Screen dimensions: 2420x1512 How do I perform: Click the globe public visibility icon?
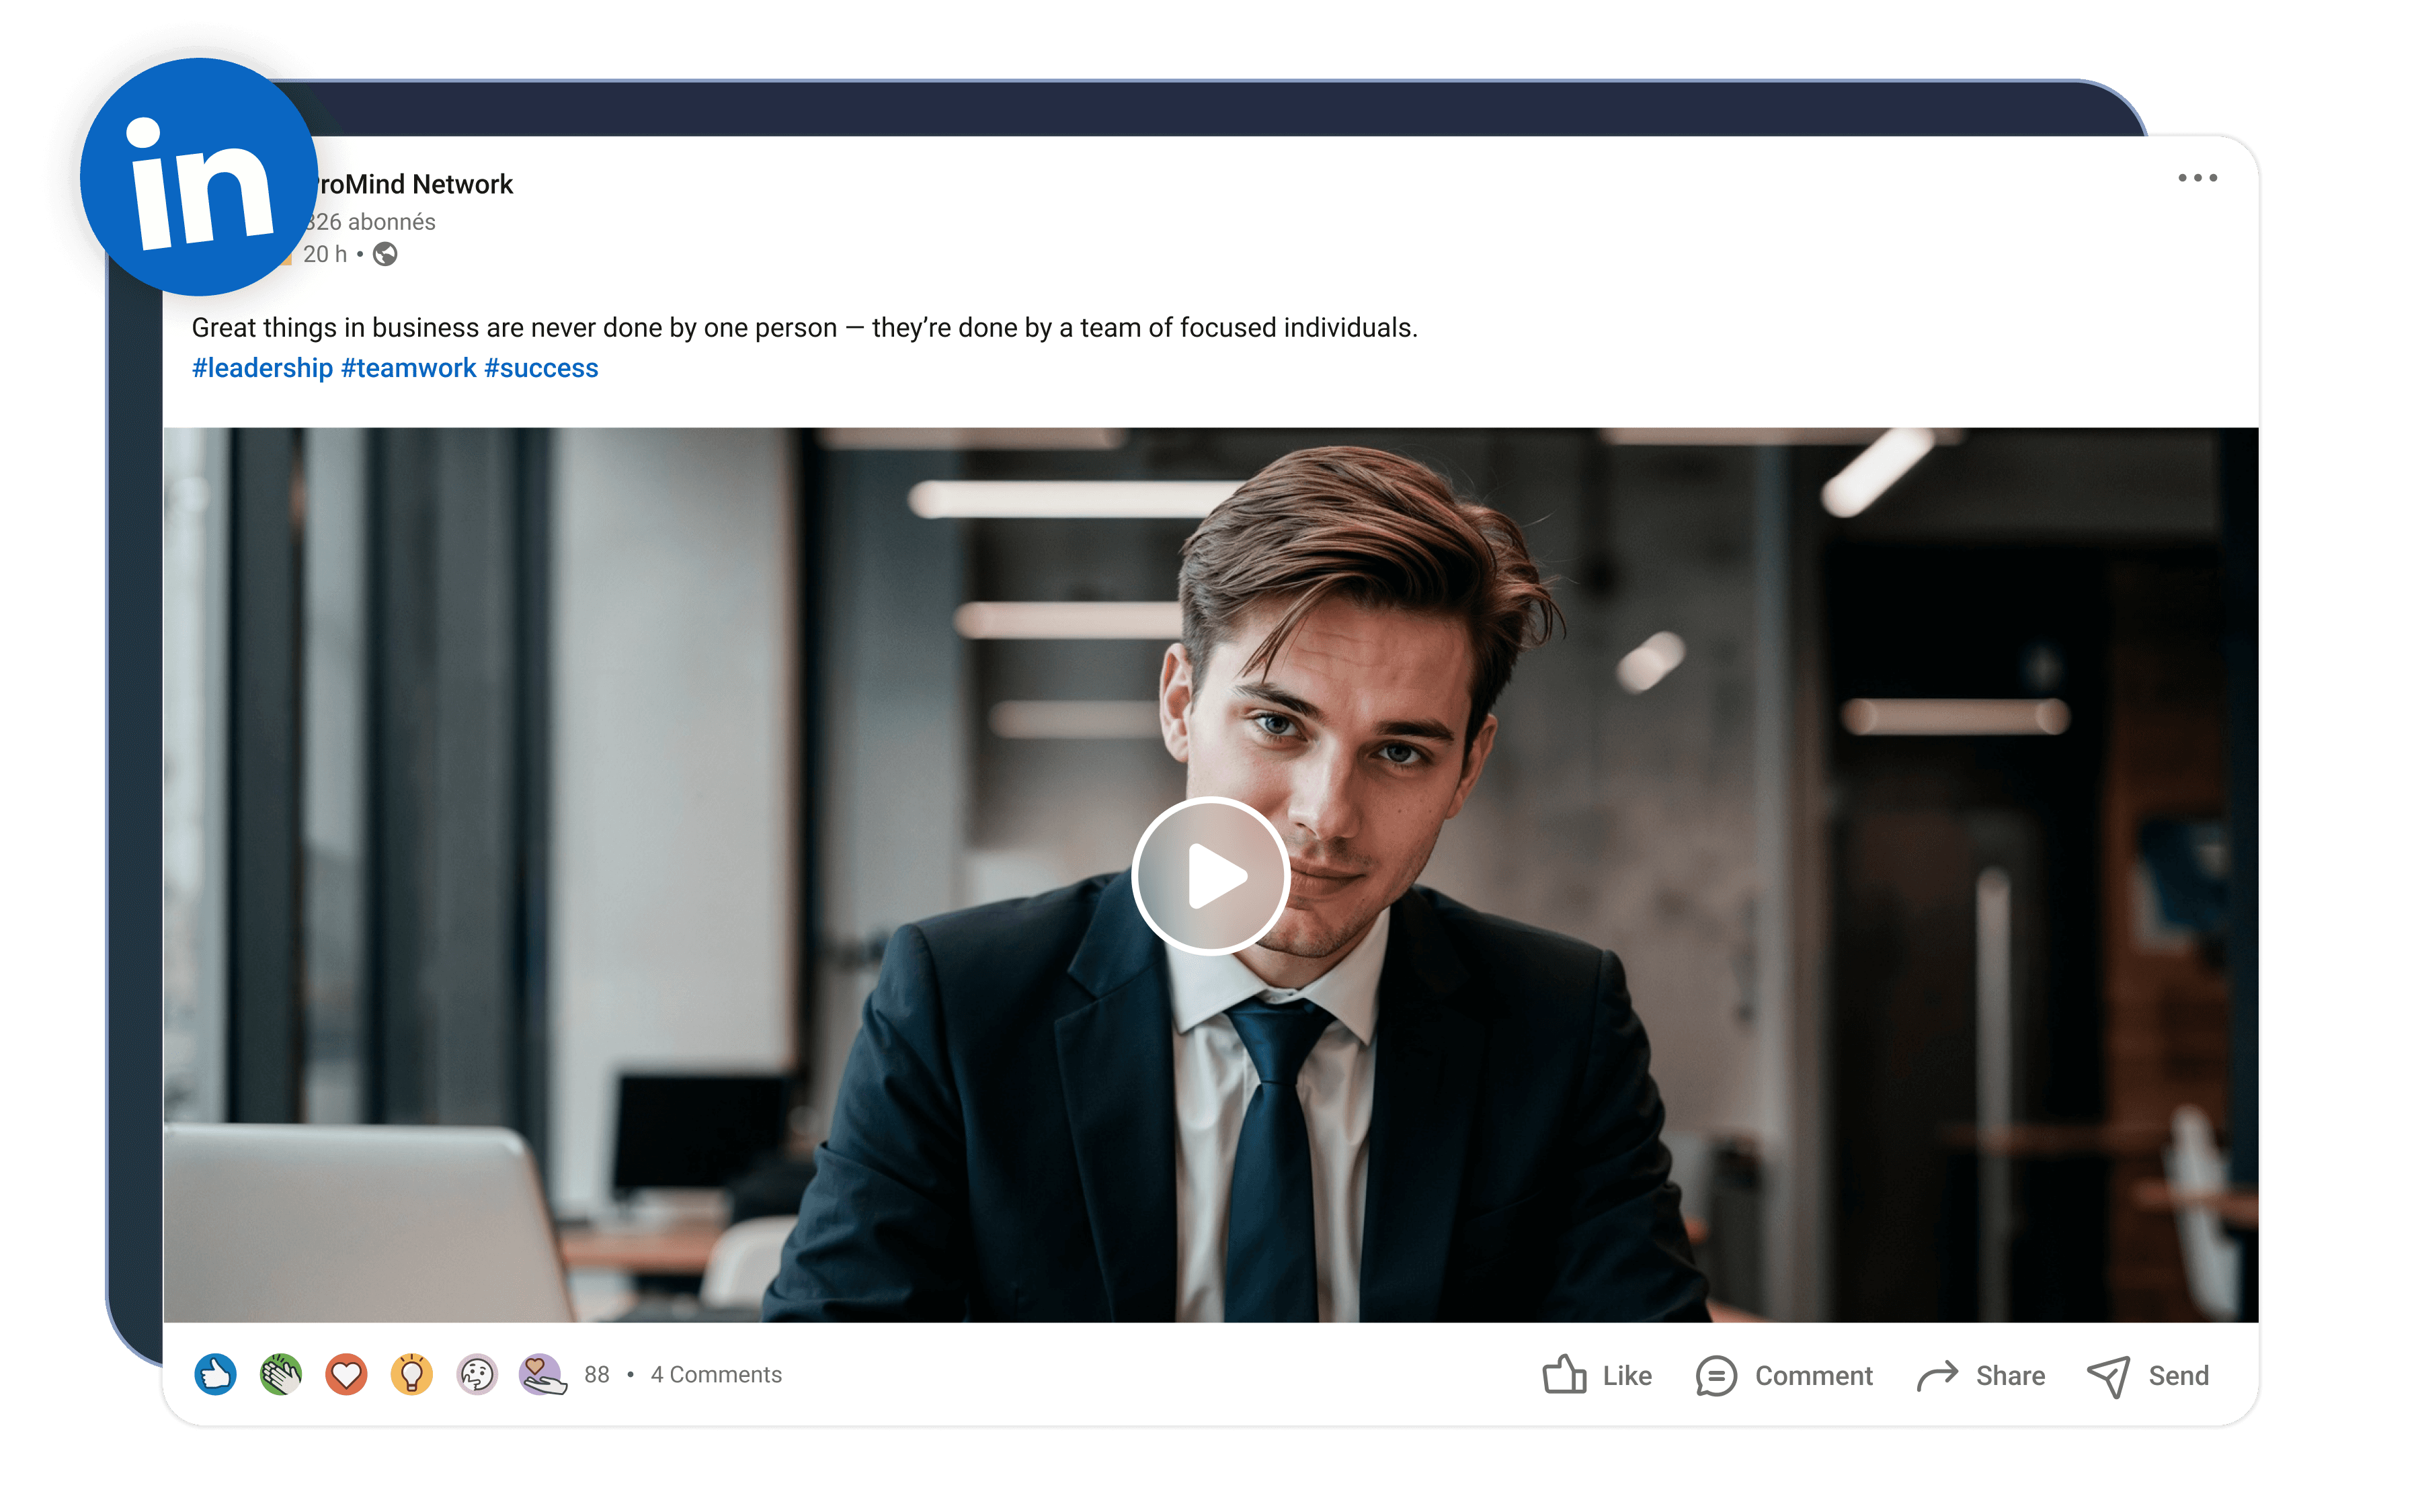[x=385, y=255]
